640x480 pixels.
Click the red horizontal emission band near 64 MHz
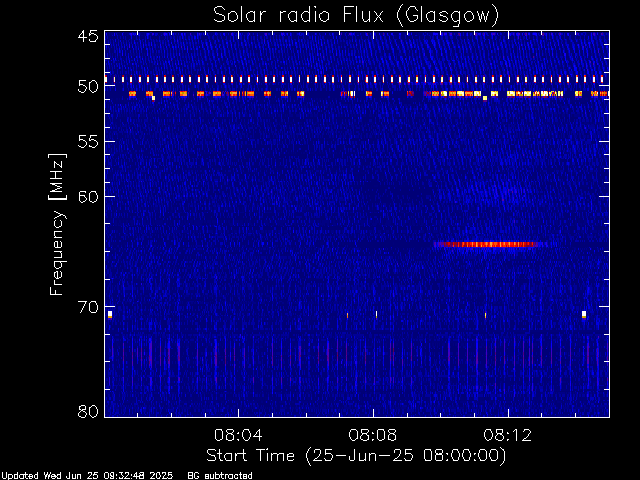point(490,244)
